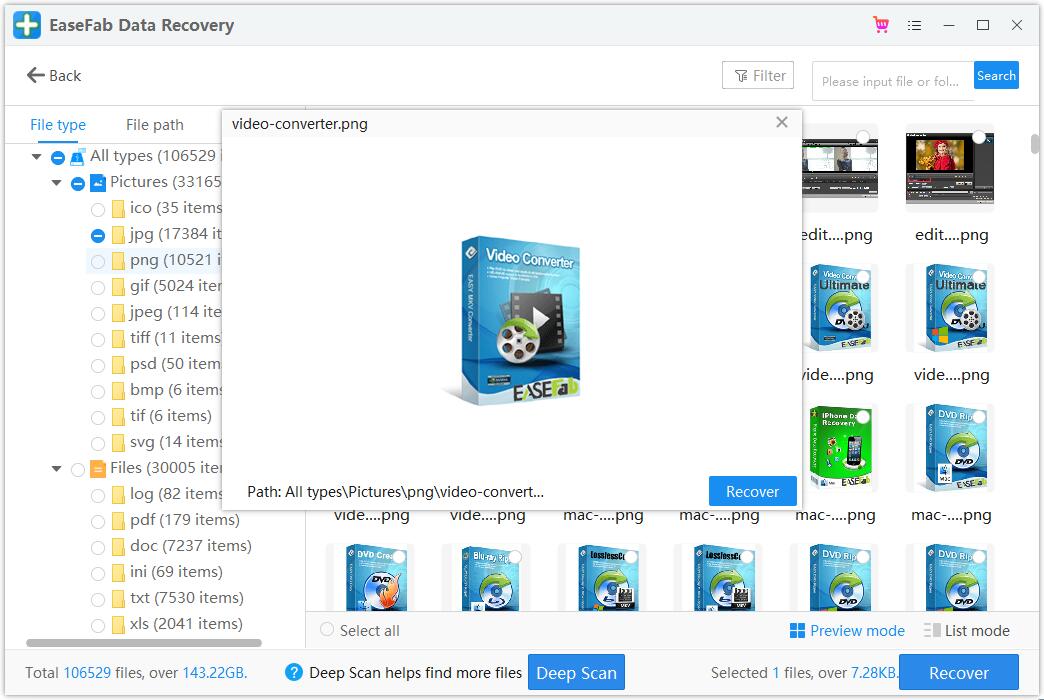Viewport: 1044px width, 700px height.
Task: Click the Search button
Action: coord(996,75)
